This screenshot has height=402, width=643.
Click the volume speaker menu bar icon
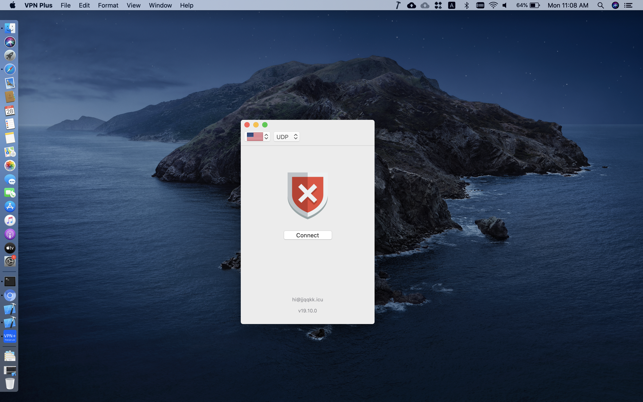[505, 5]
